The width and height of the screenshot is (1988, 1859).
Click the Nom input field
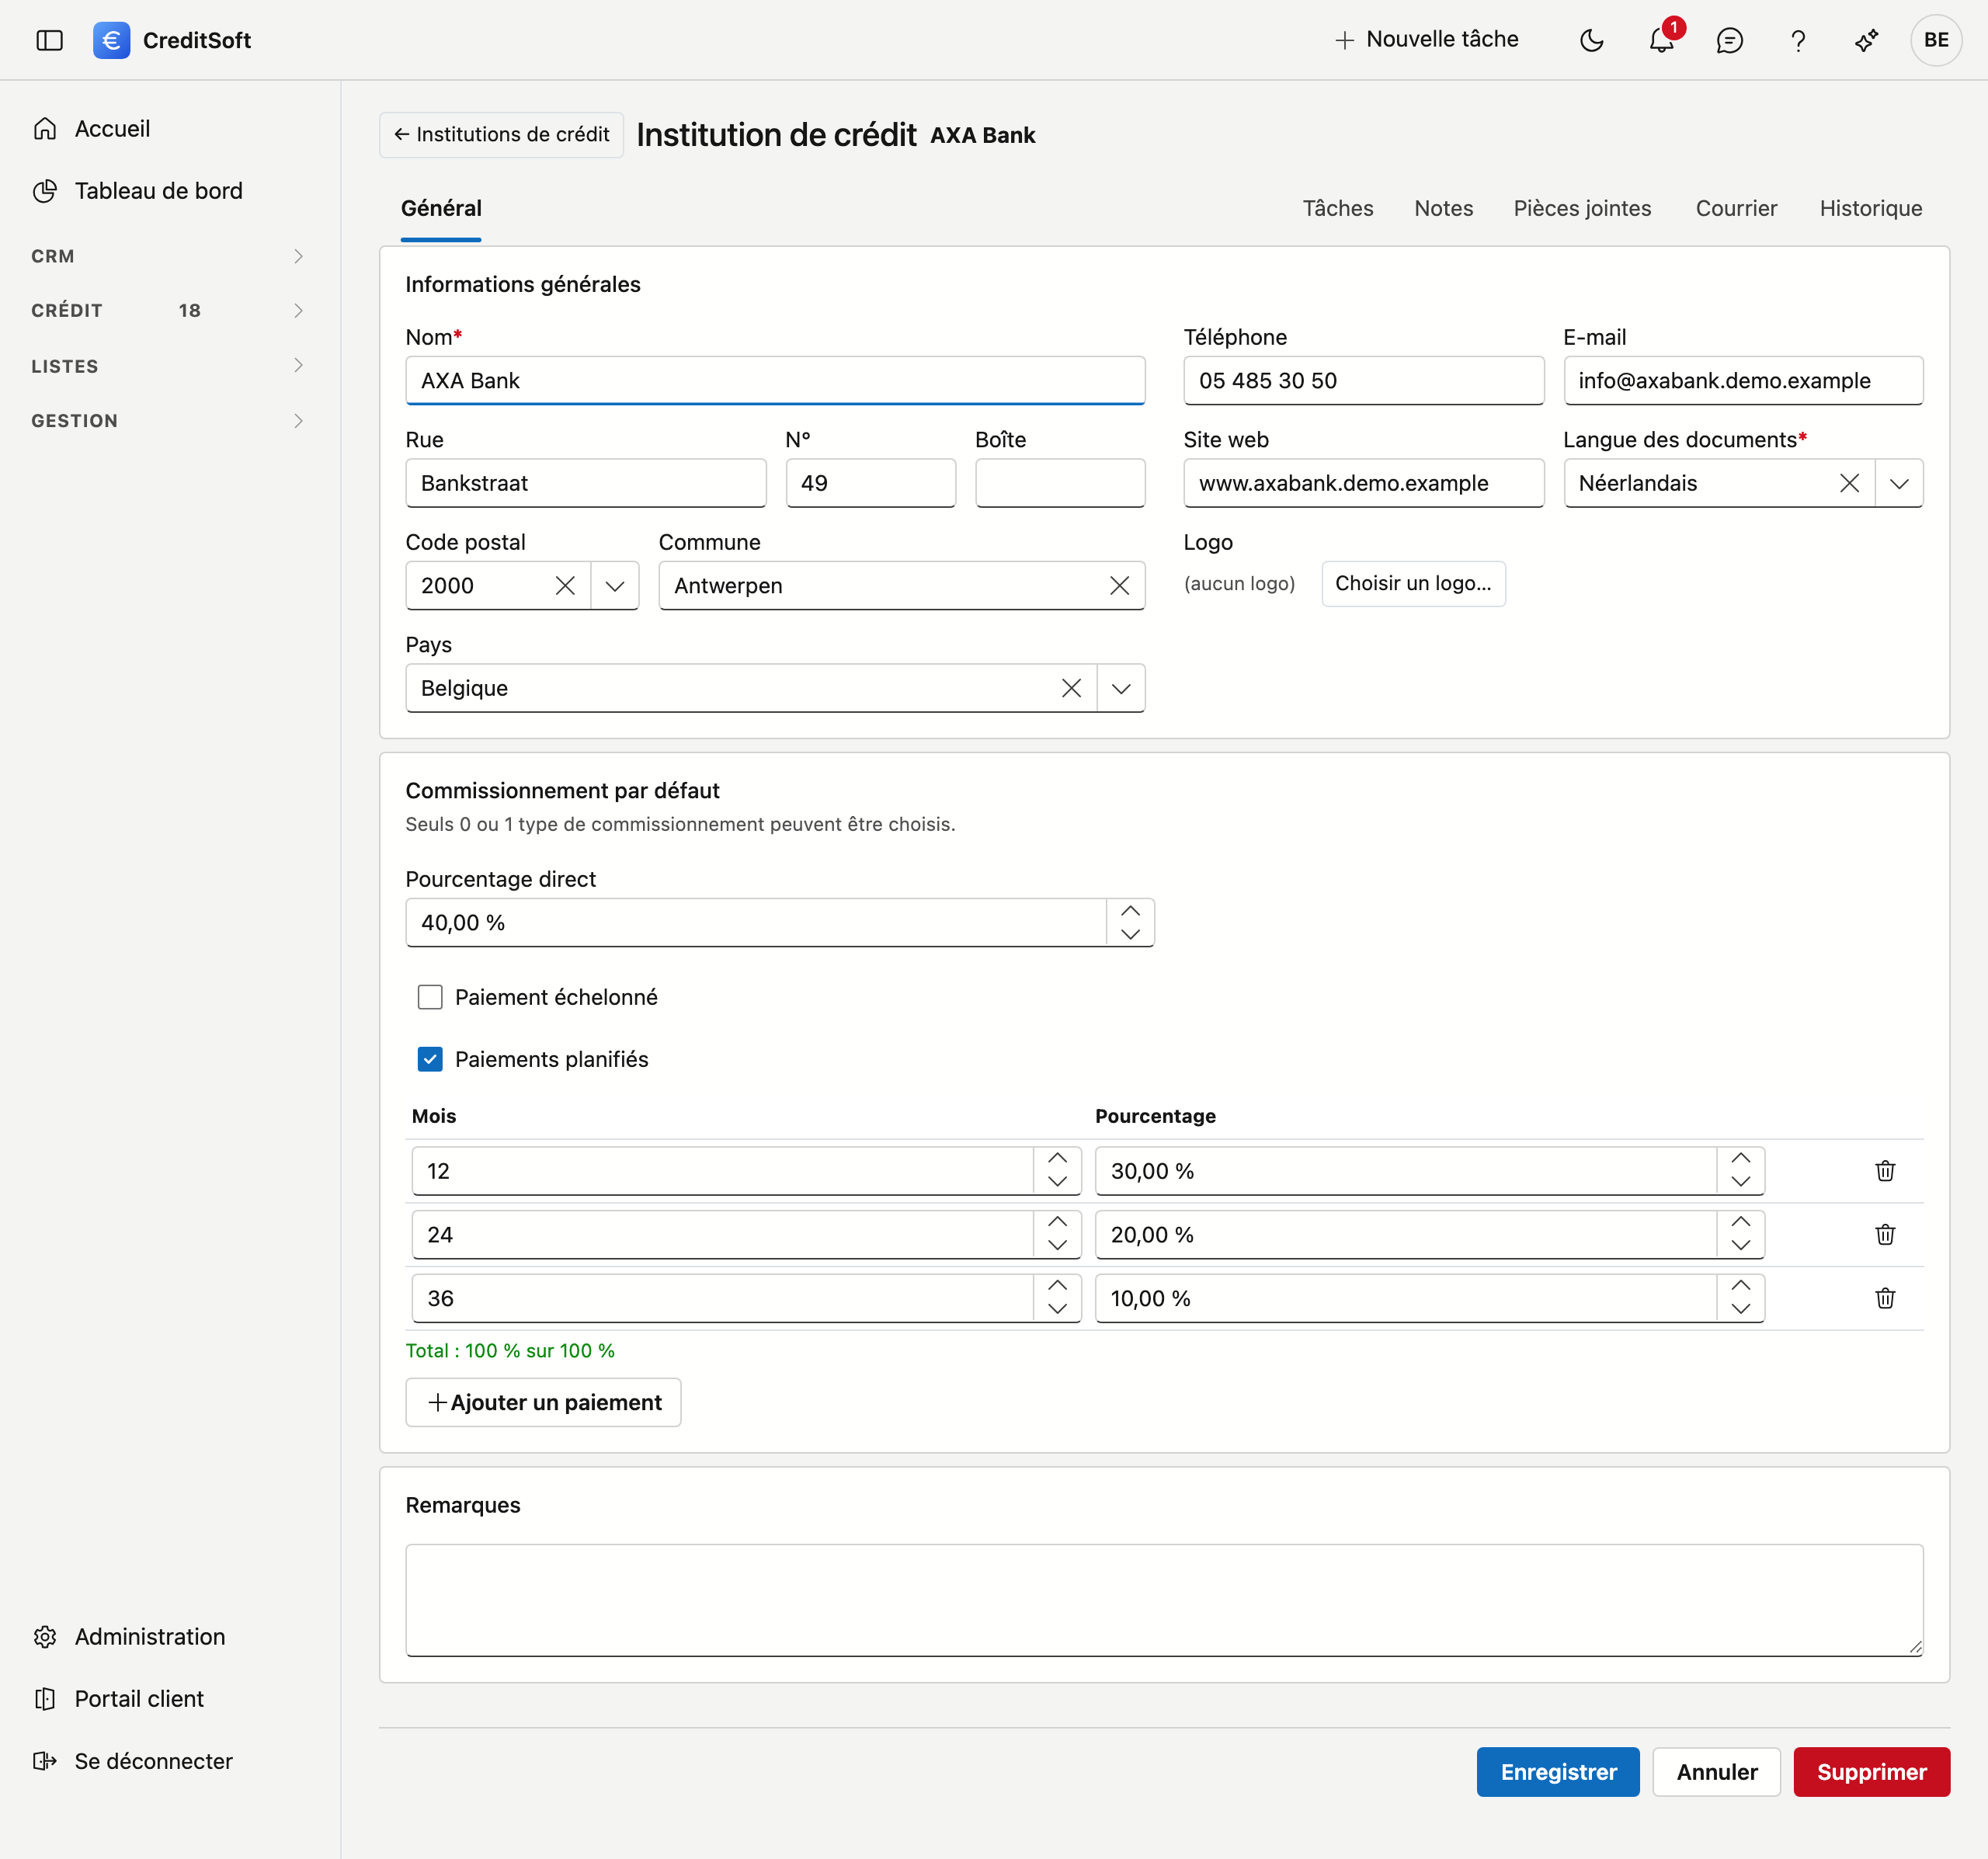pos(775,381)
